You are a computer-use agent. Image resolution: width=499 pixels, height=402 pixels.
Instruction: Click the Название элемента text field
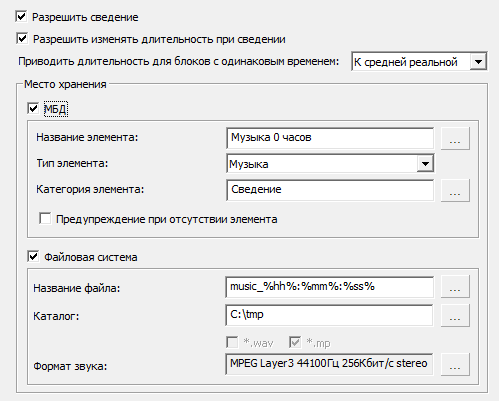(330, 138)
